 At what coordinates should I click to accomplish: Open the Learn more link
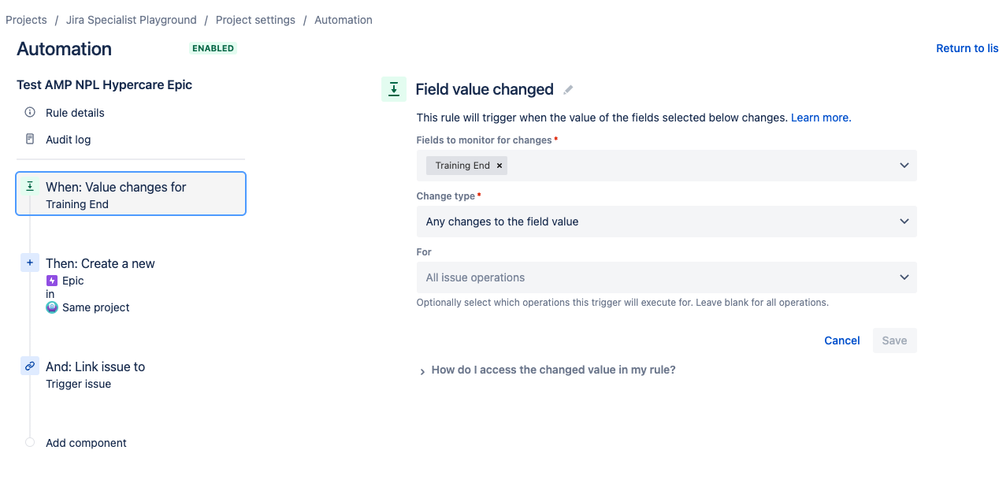[821, 118]
